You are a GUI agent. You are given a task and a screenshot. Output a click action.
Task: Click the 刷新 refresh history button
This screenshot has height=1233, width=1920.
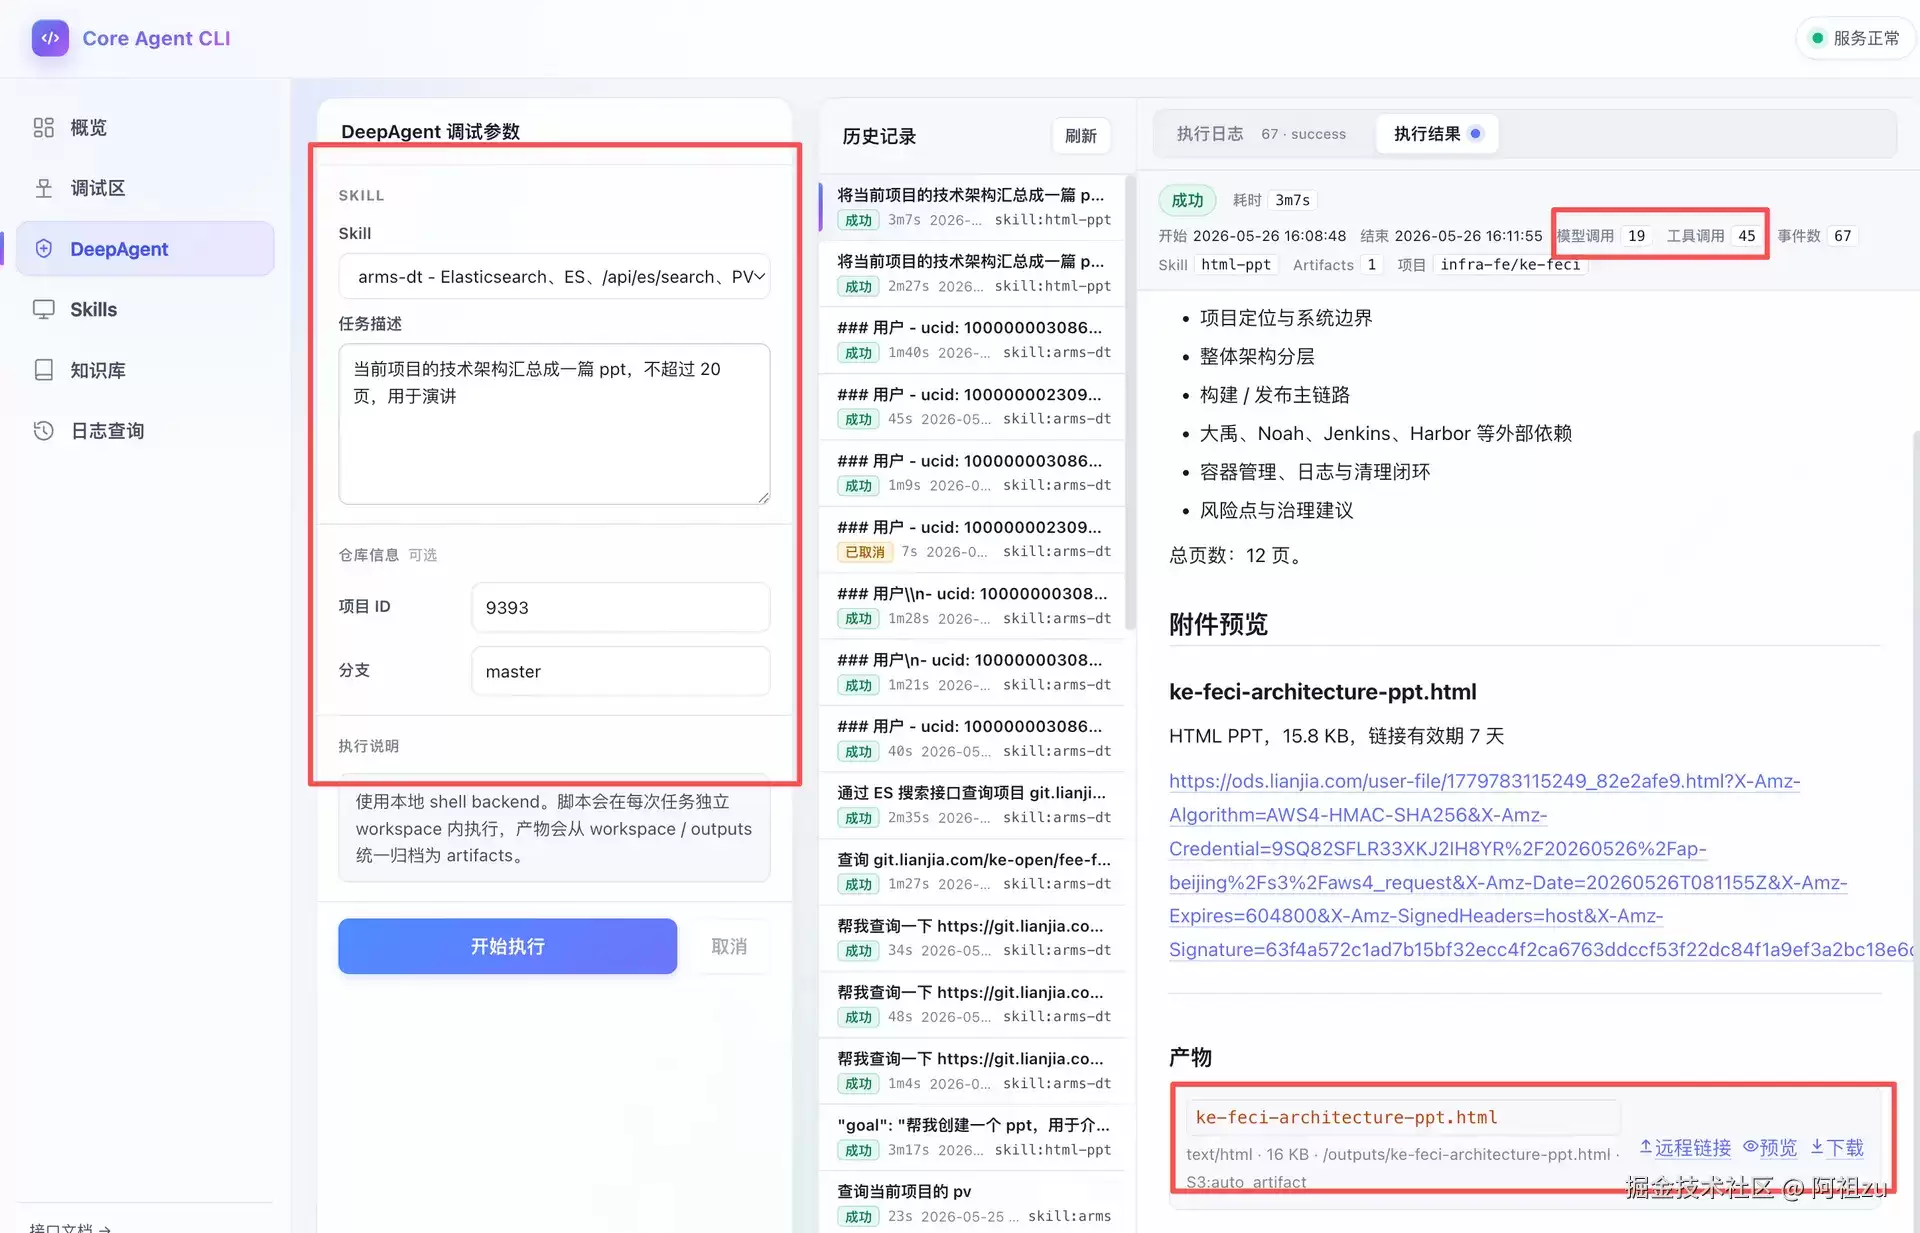pyautogui.click(x=1080, y=136)
